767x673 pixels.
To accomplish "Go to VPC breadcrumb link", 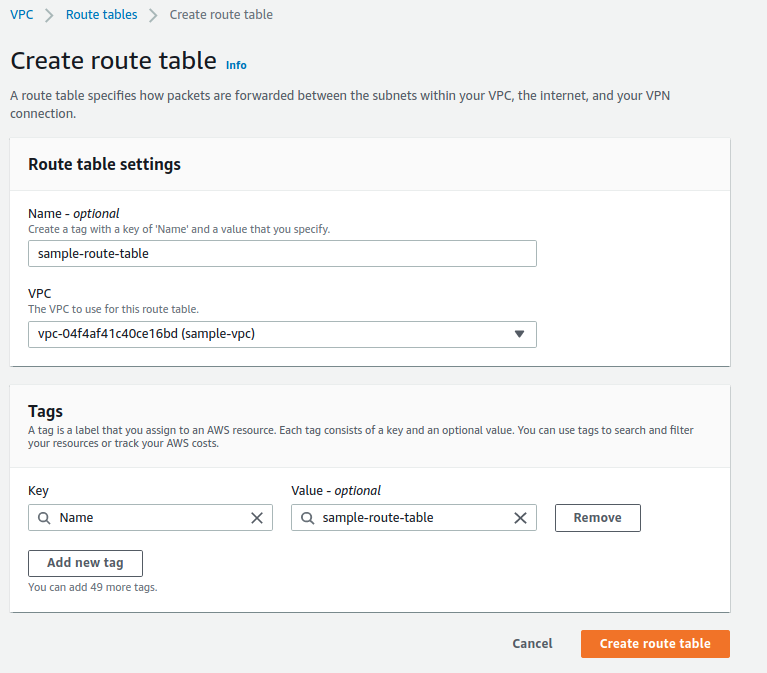I will pos(21,15).
